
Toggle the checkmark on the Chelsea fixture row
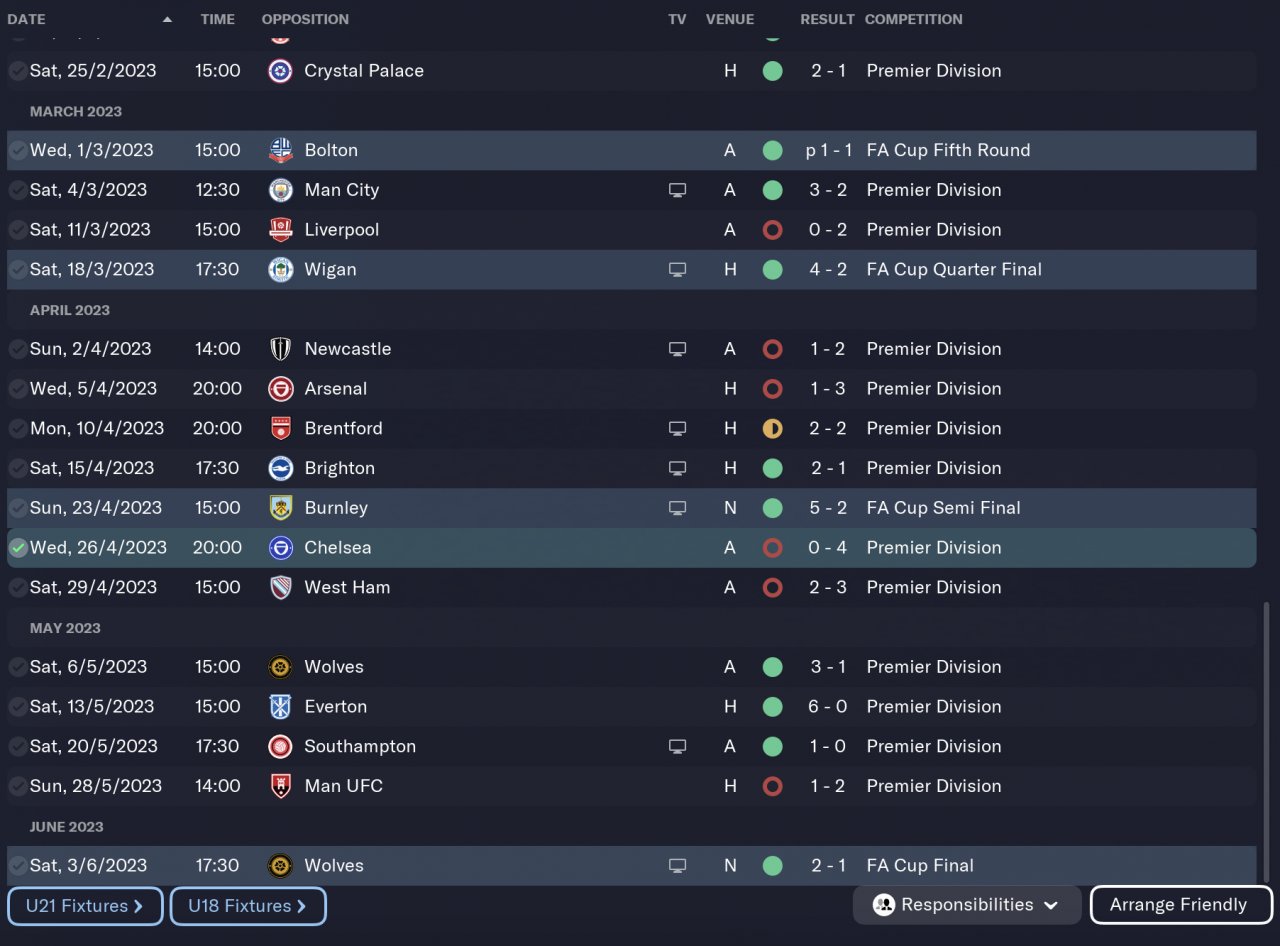click(18, 548)
